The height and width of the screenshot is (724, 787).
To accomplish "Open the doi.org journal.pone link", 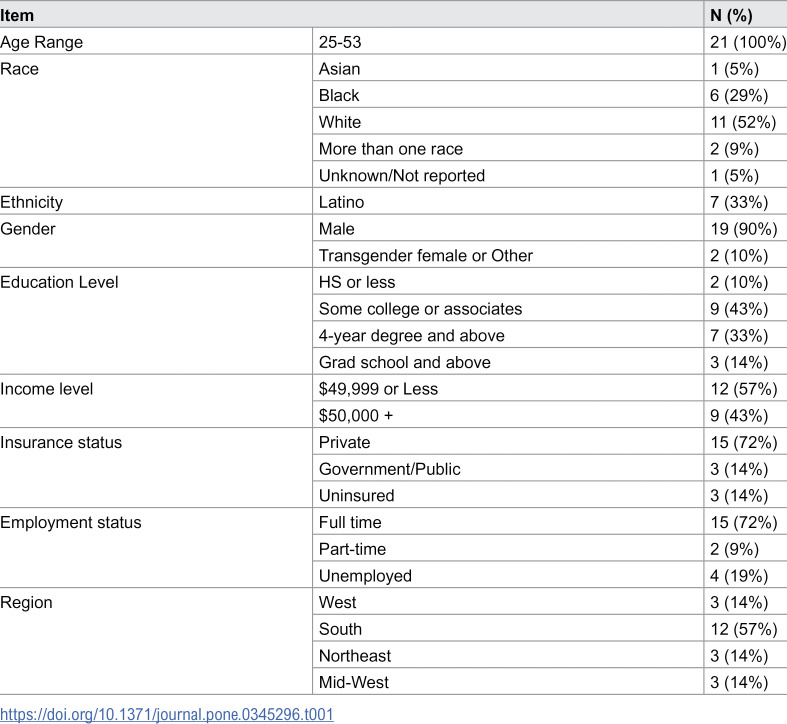I will pyautogui.click(x=167, y=714).
